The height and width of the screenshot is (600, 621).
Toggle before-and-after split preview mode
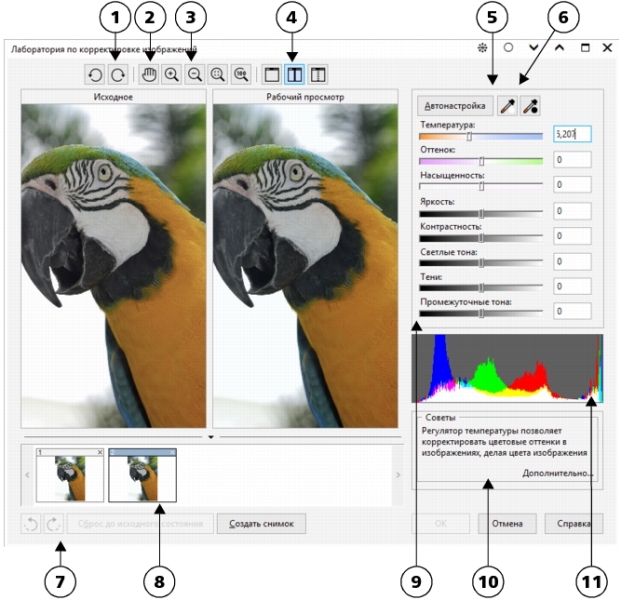click(x=318, y=75)
